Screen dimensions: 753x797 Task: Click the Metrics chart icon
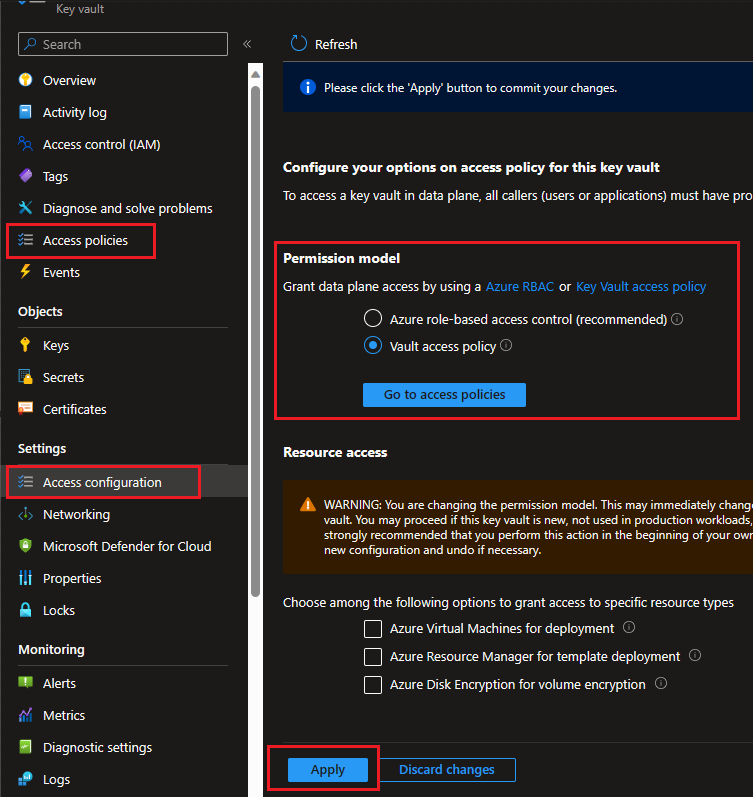(25, 715)
